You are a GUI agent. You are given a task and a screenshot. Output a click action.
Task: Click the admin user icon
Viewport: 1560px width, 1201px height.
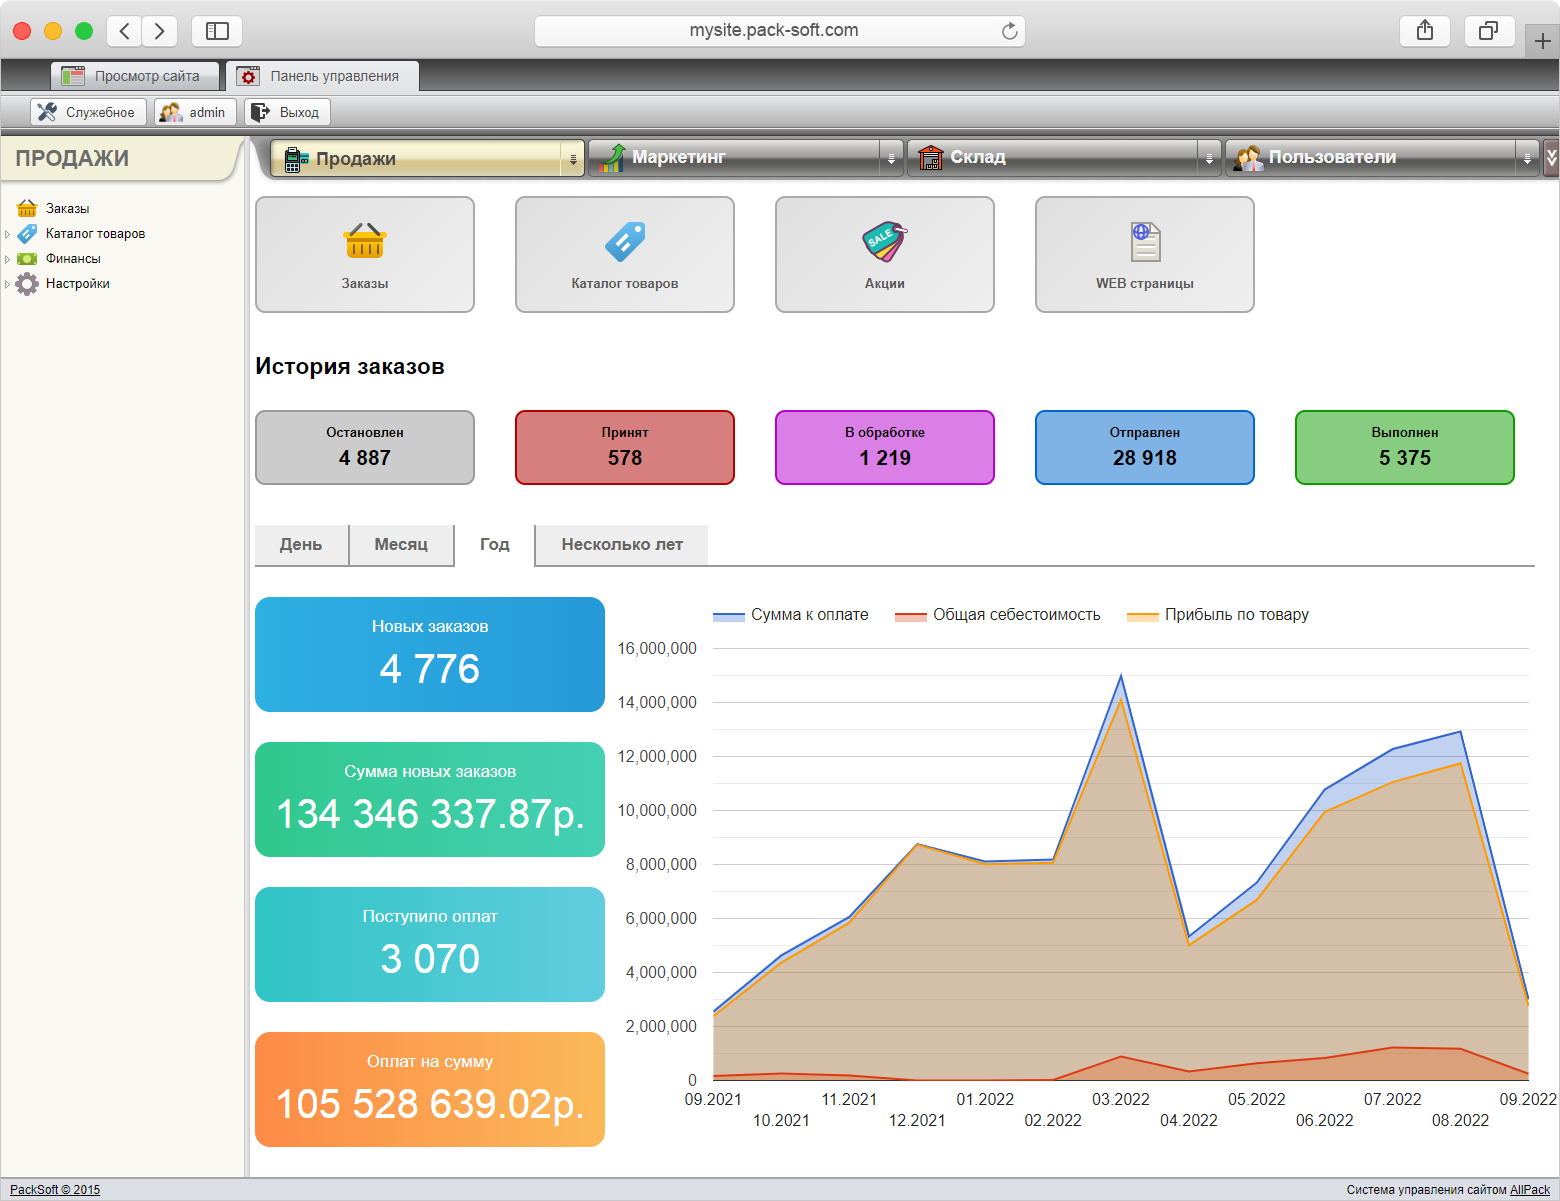point(171,112)
